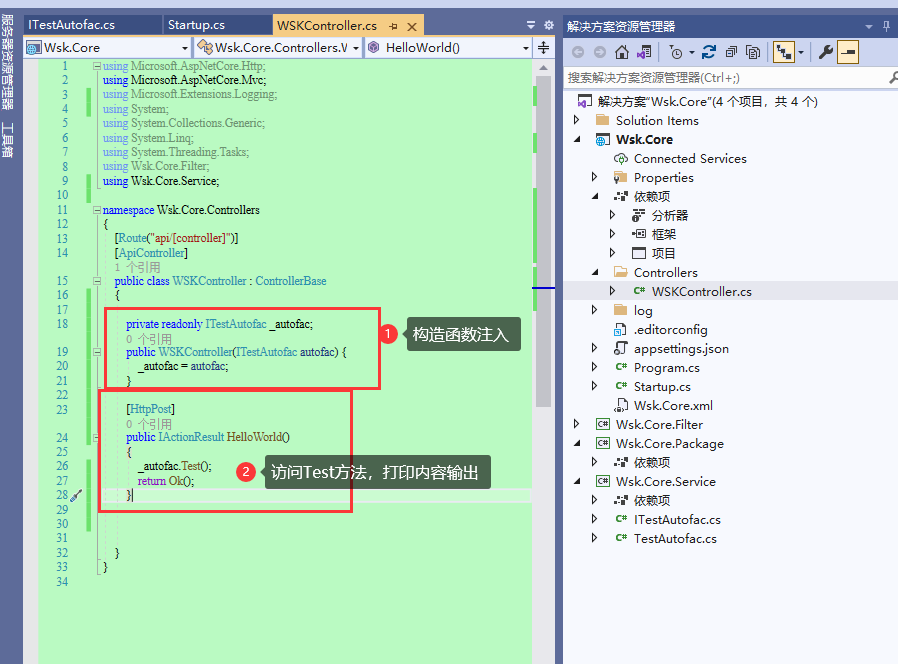Pin the Solution Explorer panel
Viewport: 898px width, 664px height.
pos(887,26)
